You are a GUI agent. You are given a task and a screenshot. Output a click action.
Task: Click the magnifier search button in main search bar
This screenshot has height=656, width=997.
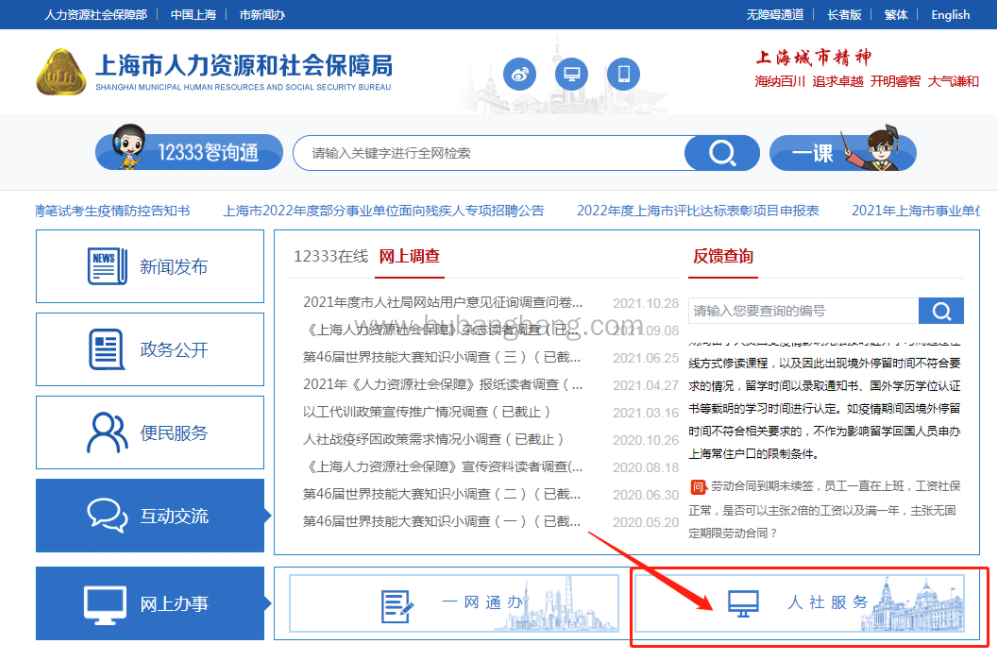721,153
